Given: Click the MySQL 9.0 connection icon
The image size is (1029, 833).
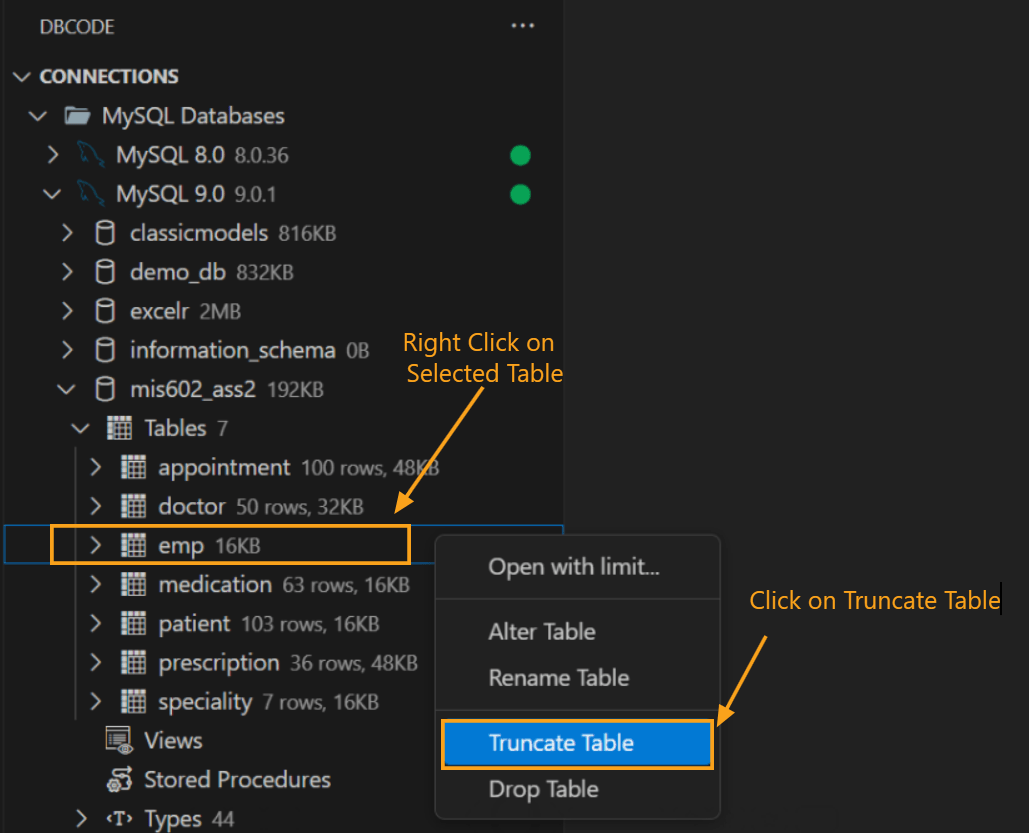Looking at the screenshot, I should (90, 194).
